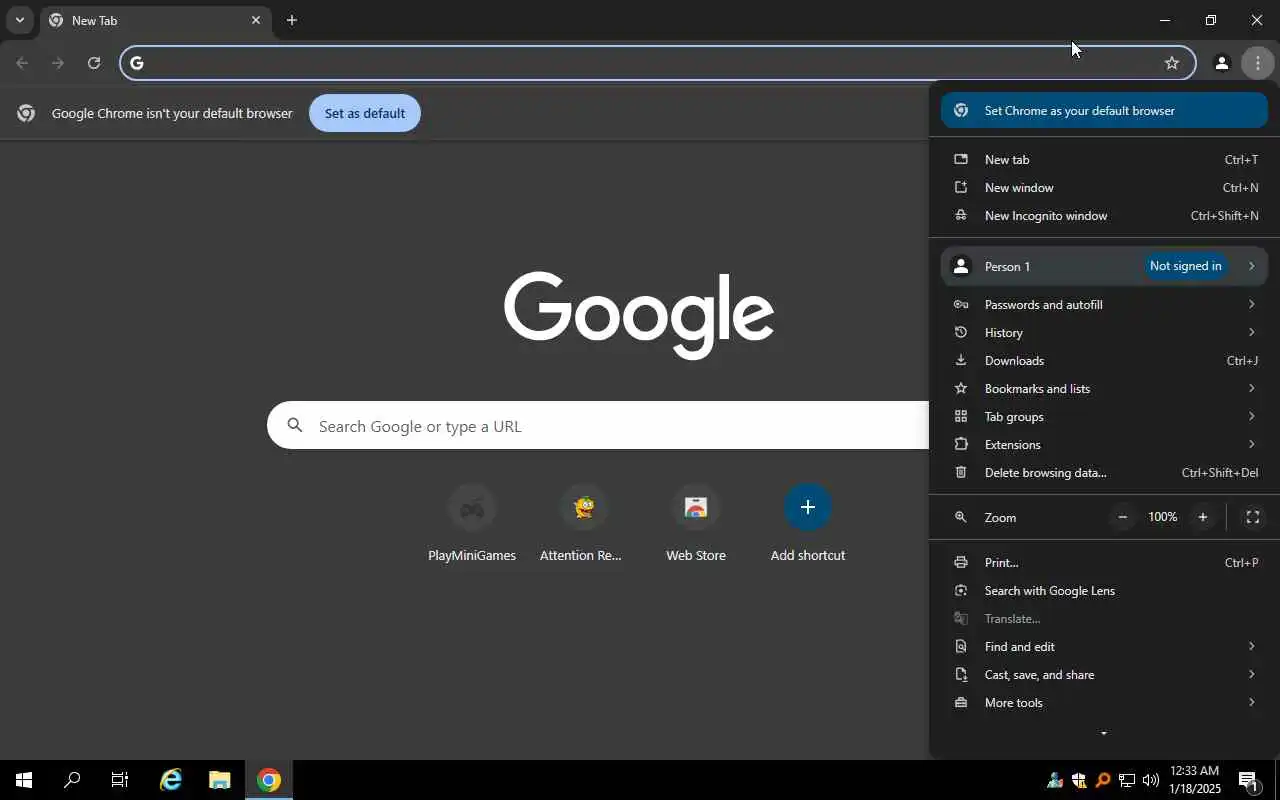Select Print from the menu
Screen dimensions: 1280x800
[x=1104, y=562]
